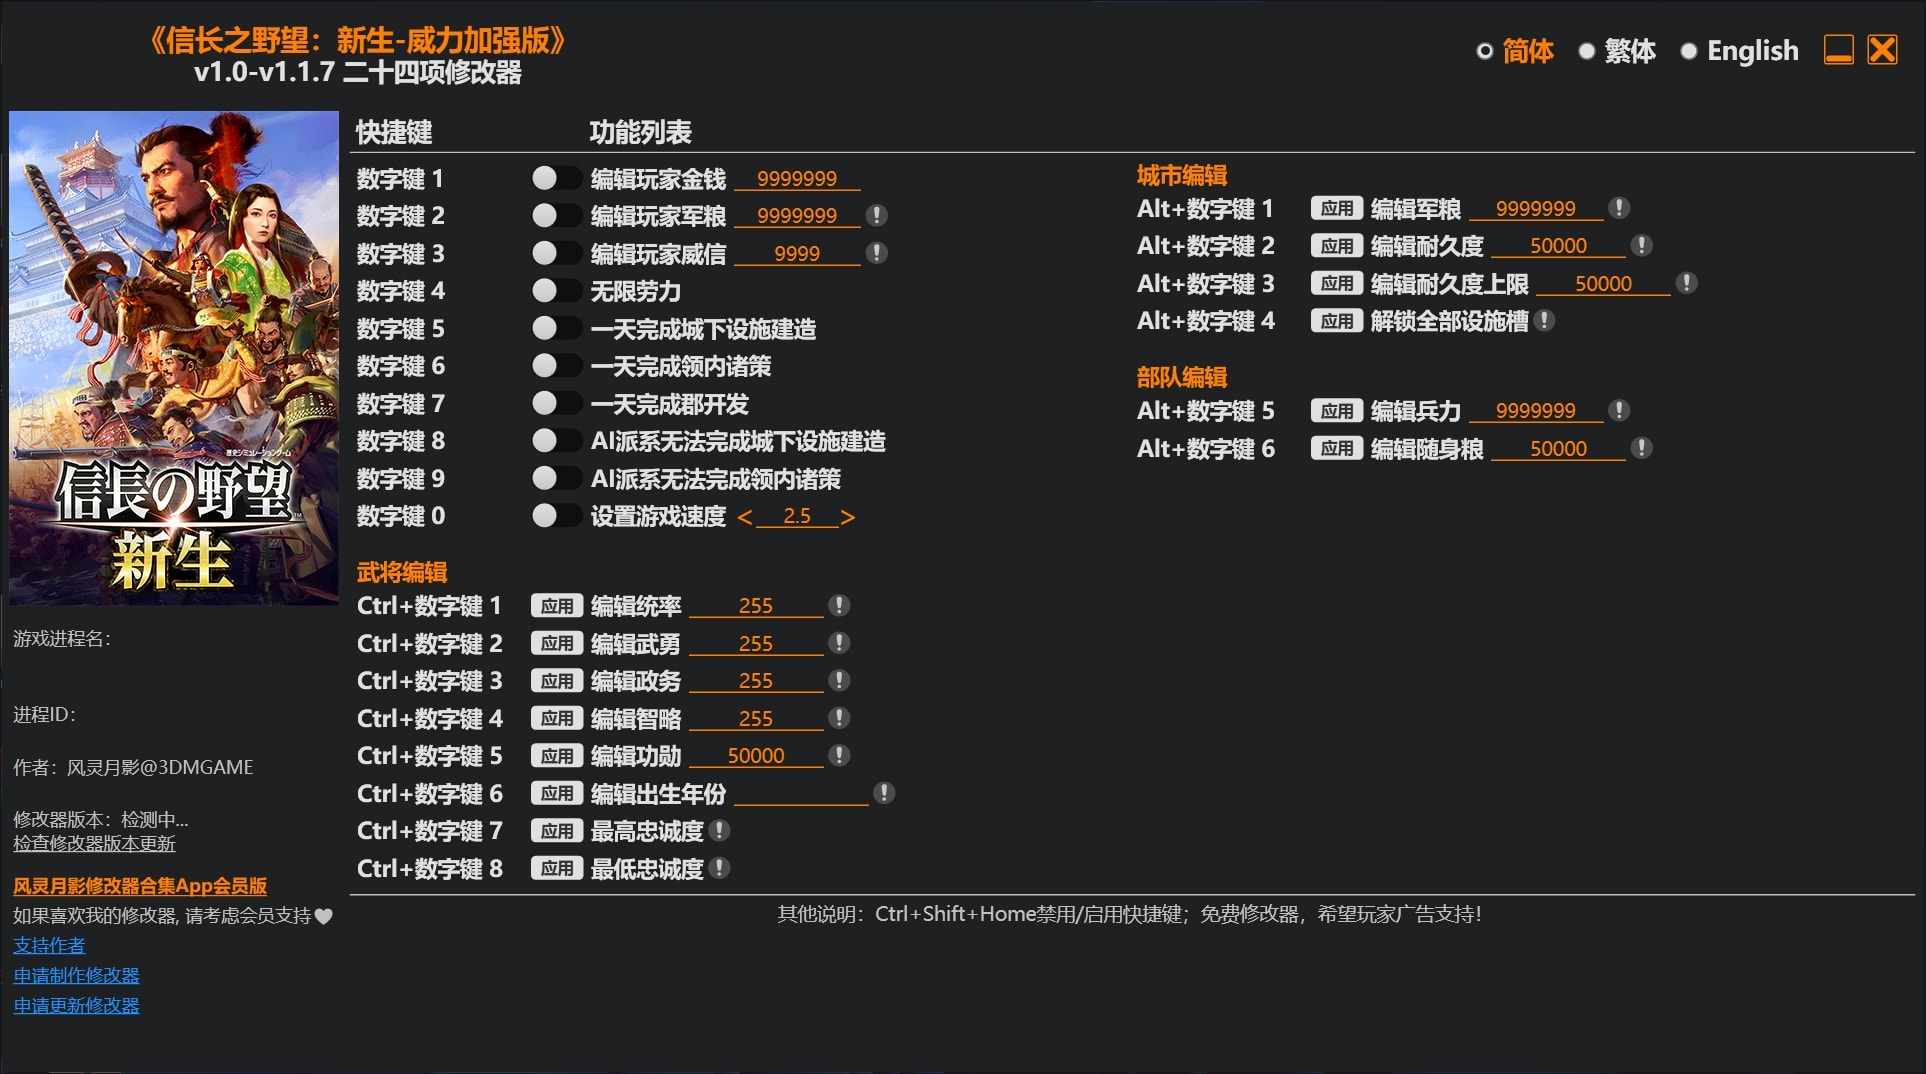Enable the 编辑玩家金钱 toggle
Image resolution: width=1926 pixels, height=1074 pixels.
(x=558, y=178)
